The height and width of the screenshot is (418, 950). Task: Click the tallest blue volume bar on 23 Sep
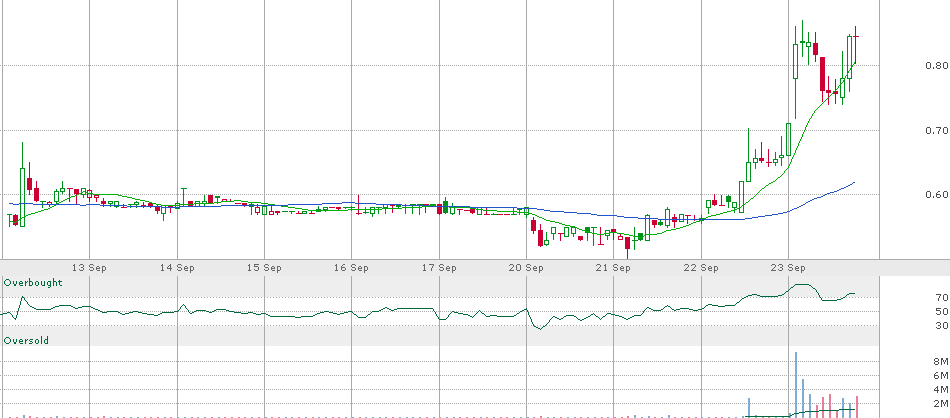click(796, 384)
